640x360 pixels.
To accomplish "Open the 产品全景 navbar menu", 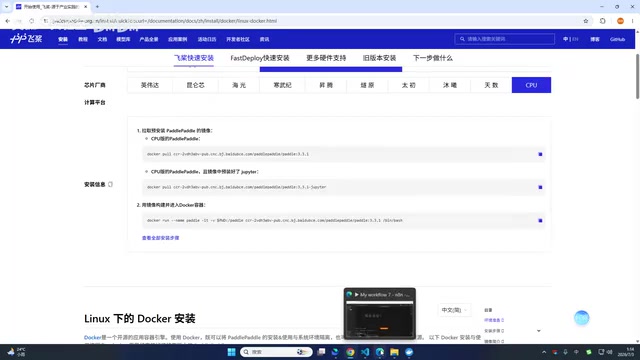I will 149,39.
